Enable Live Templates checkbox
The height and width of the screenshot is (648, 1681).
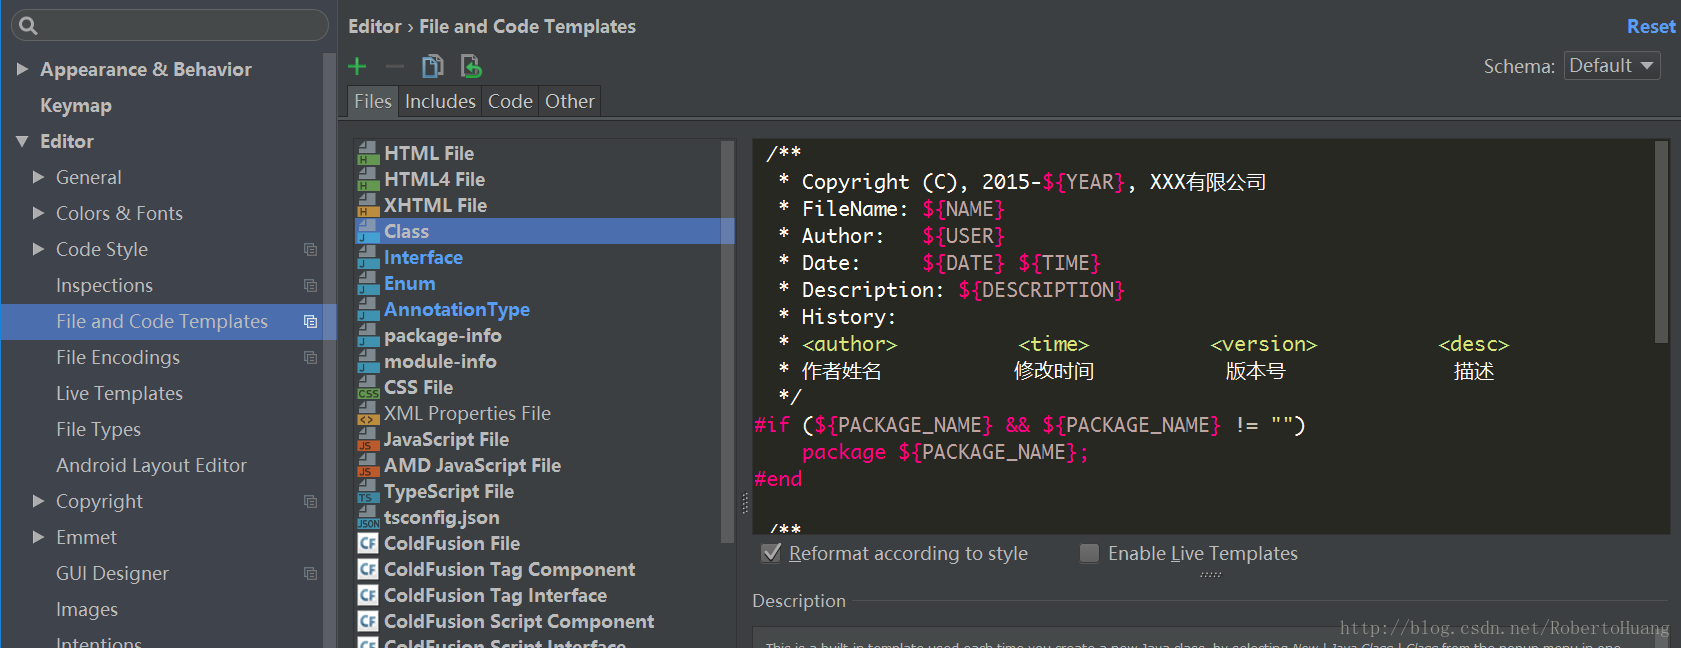[x=1090, y=553]
